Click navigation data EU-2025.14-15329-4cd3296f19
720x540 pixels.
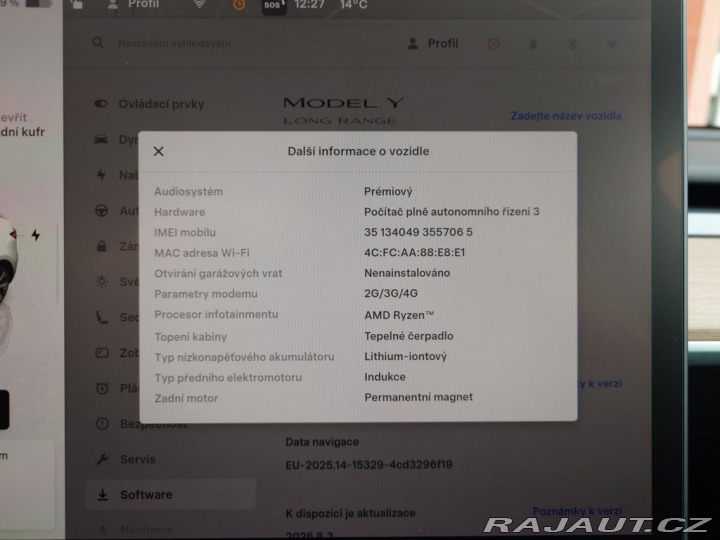369,465
